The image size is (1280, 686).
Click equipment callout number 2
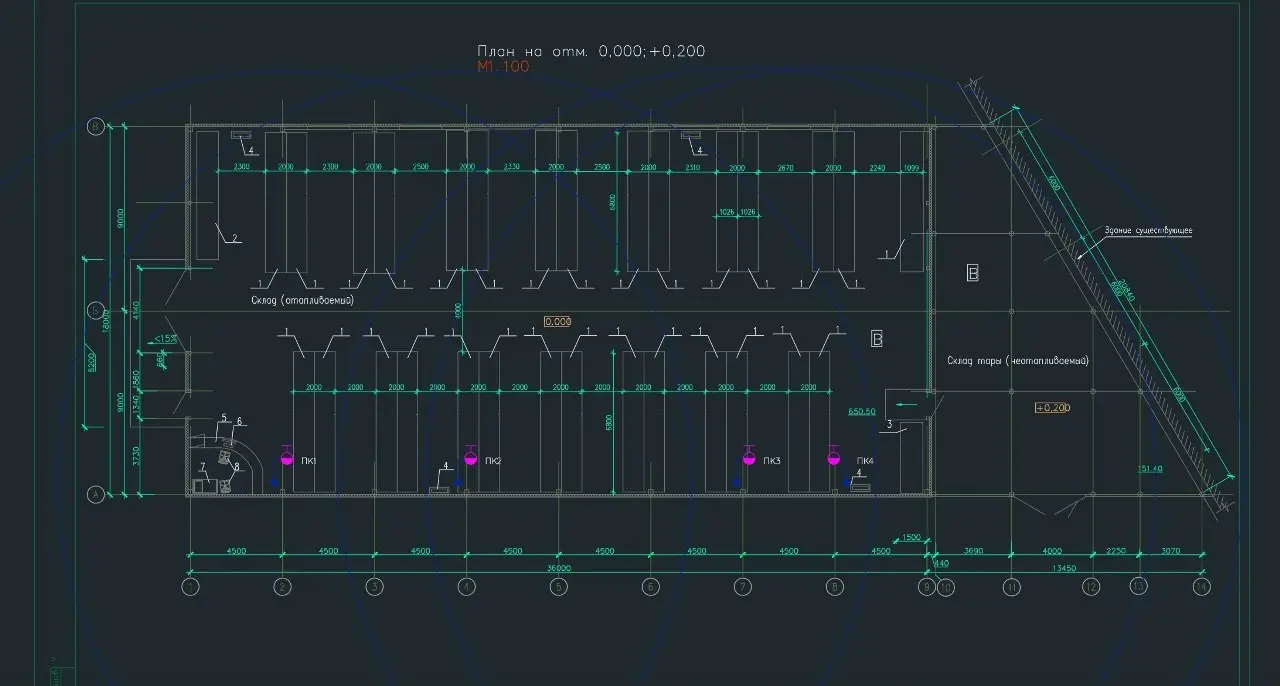(x=234, y=238)
